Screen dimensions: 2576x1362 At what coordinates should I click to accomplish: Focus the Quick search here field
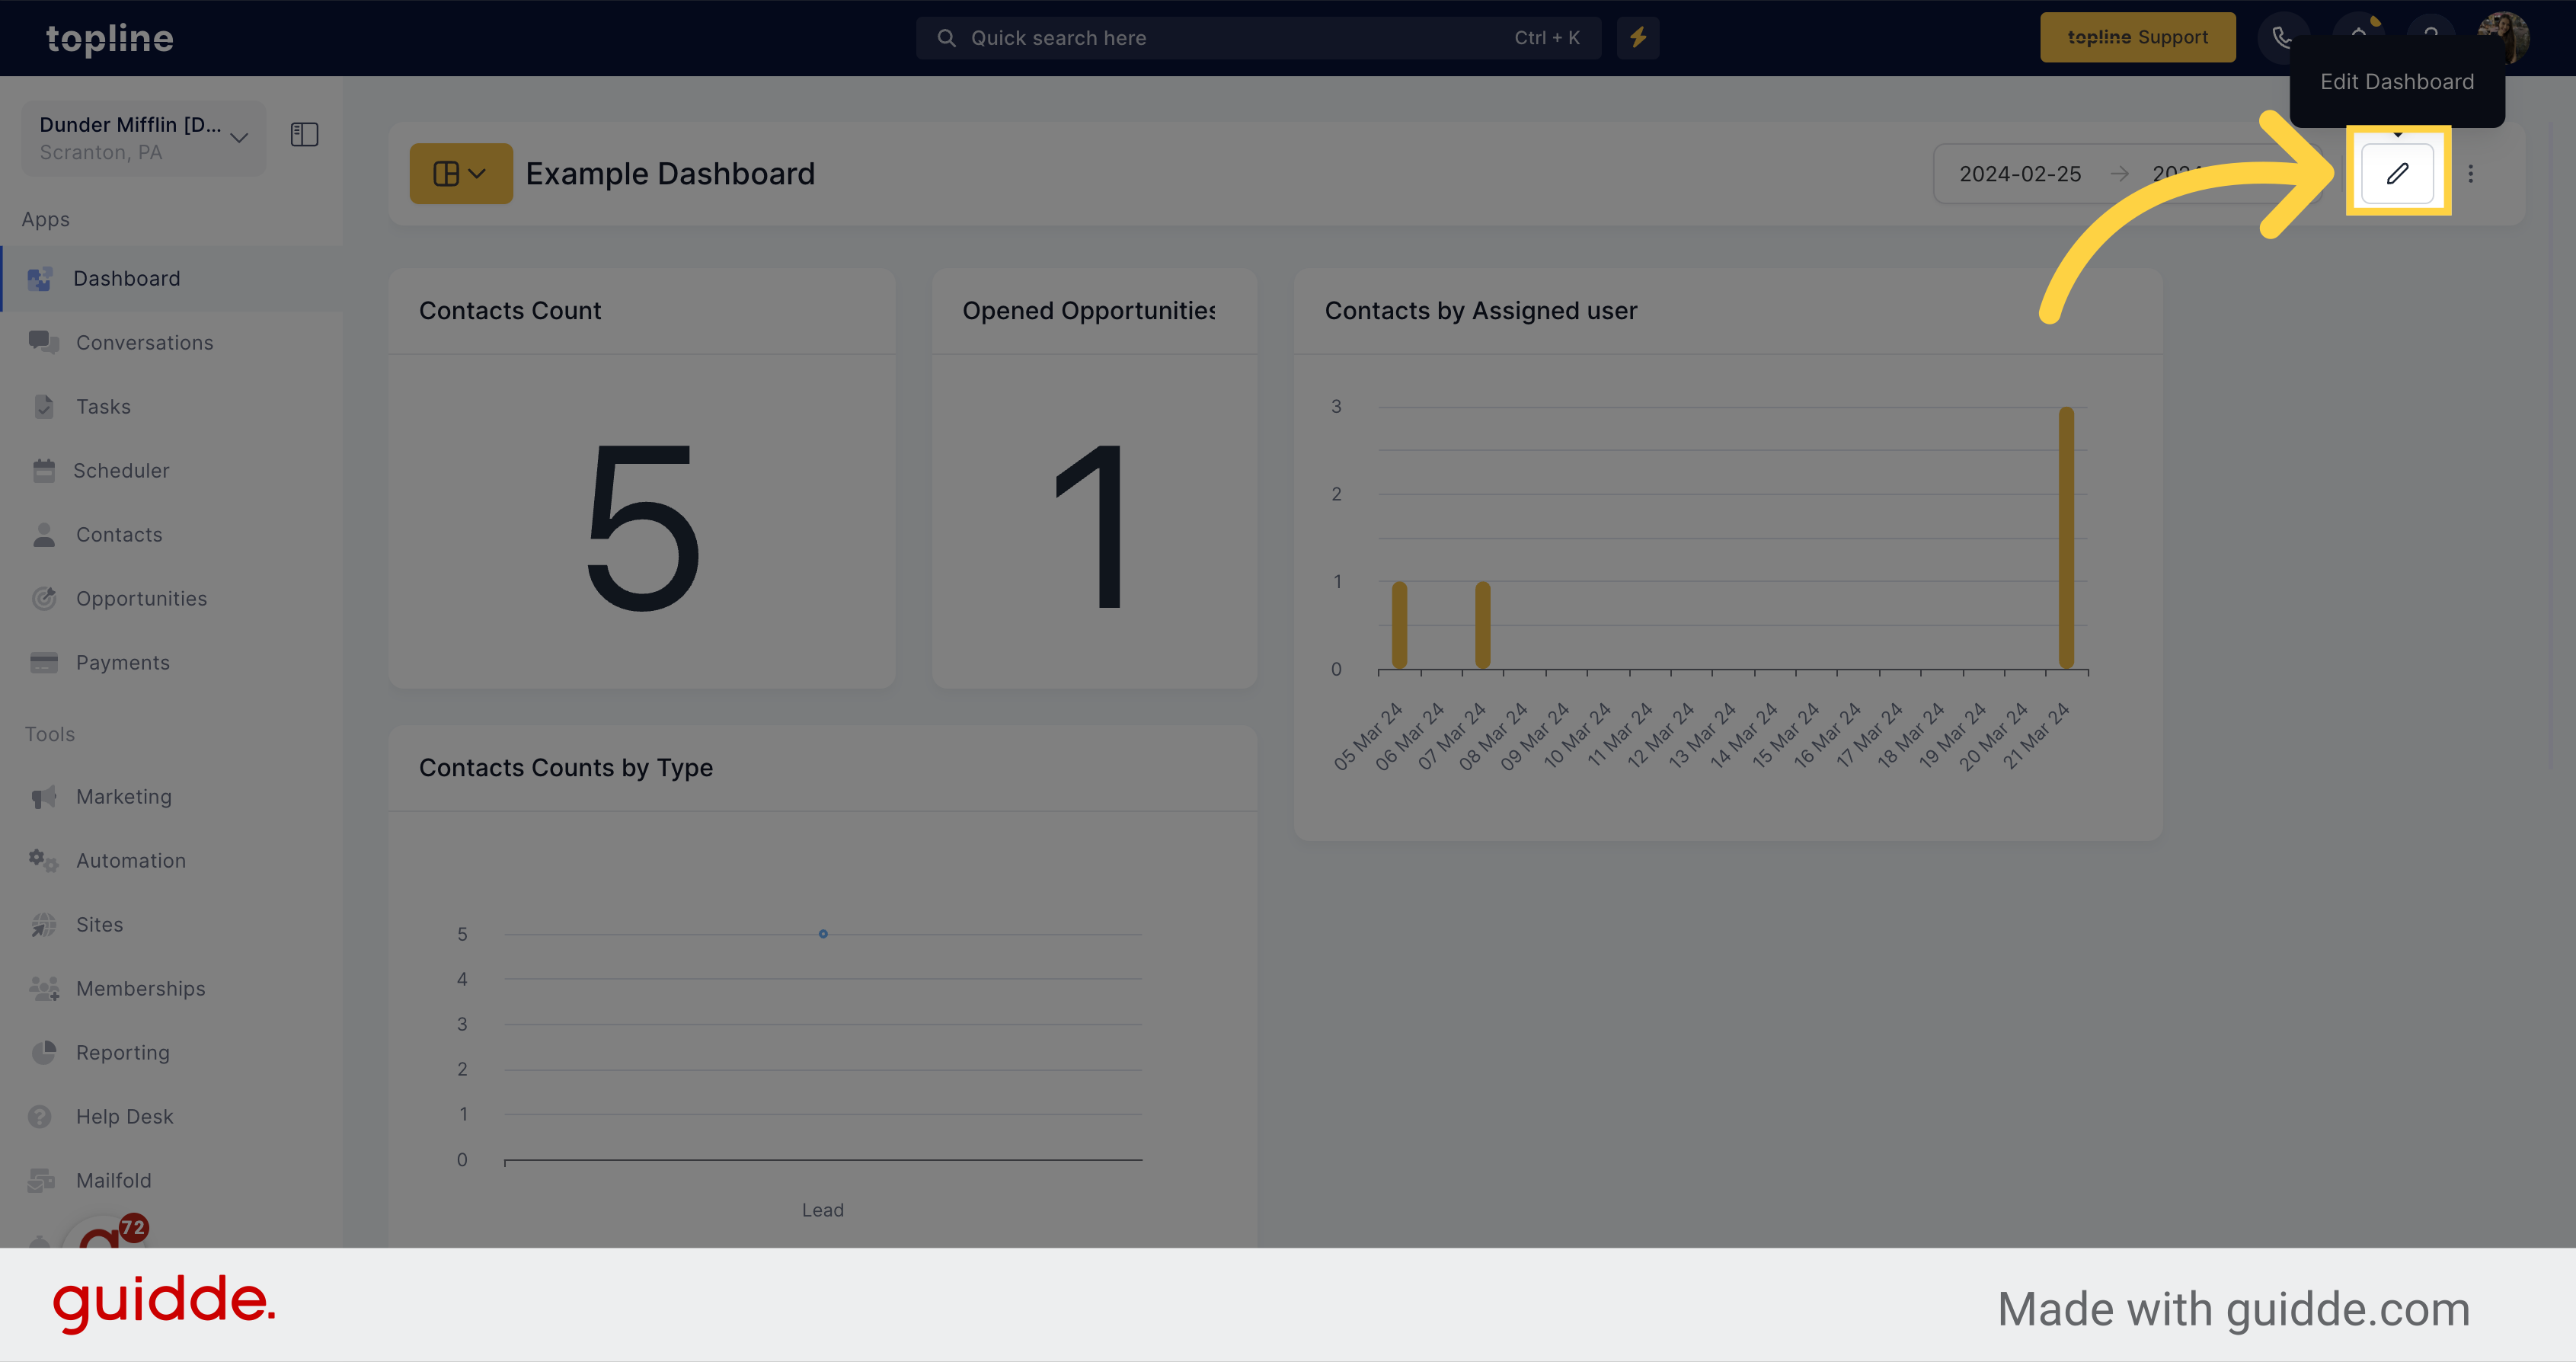pos(1258,37)
